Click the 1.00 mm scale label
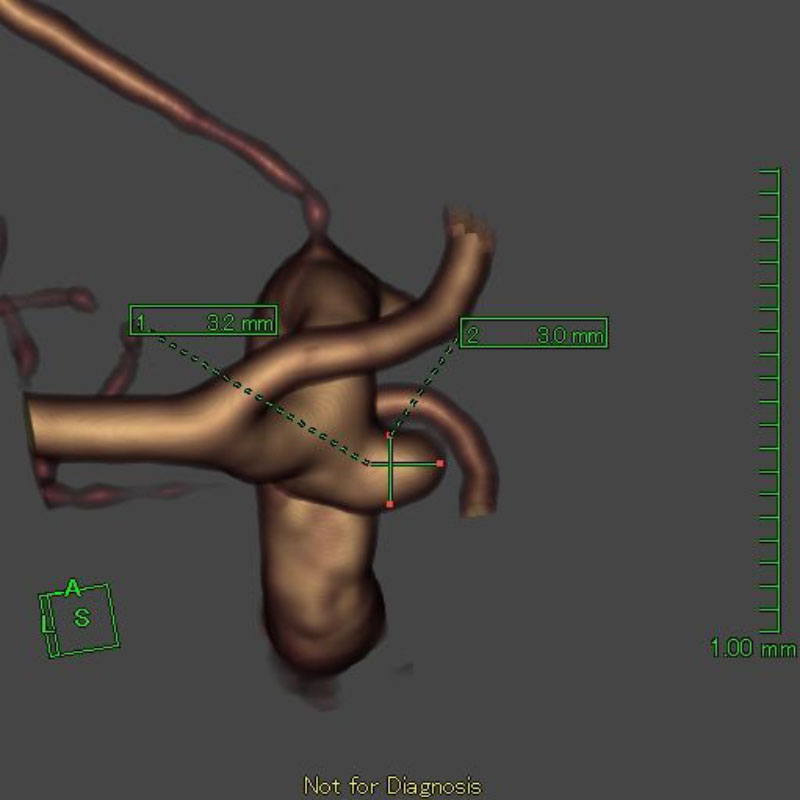This screenshot has height=800, width=800. coord(751,649)
